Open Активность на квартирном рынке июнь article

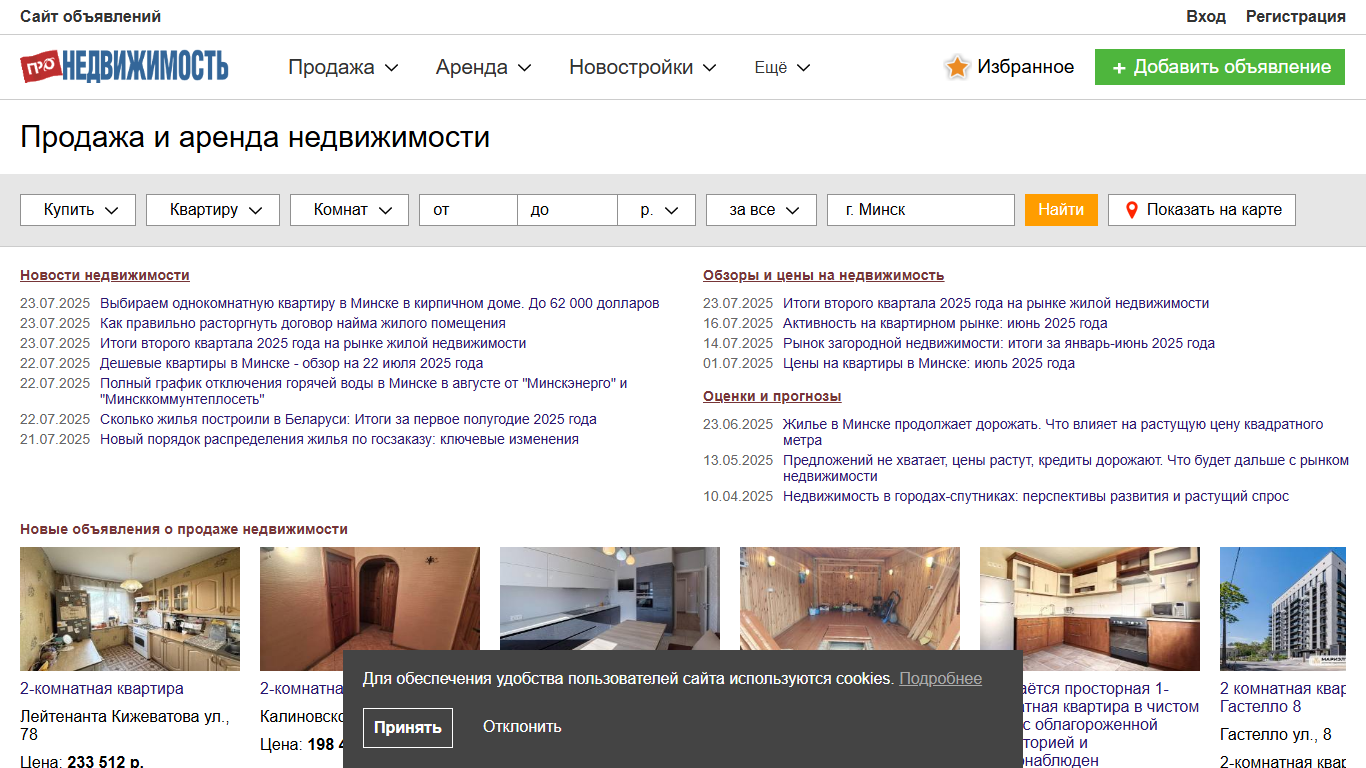[945, 323]
